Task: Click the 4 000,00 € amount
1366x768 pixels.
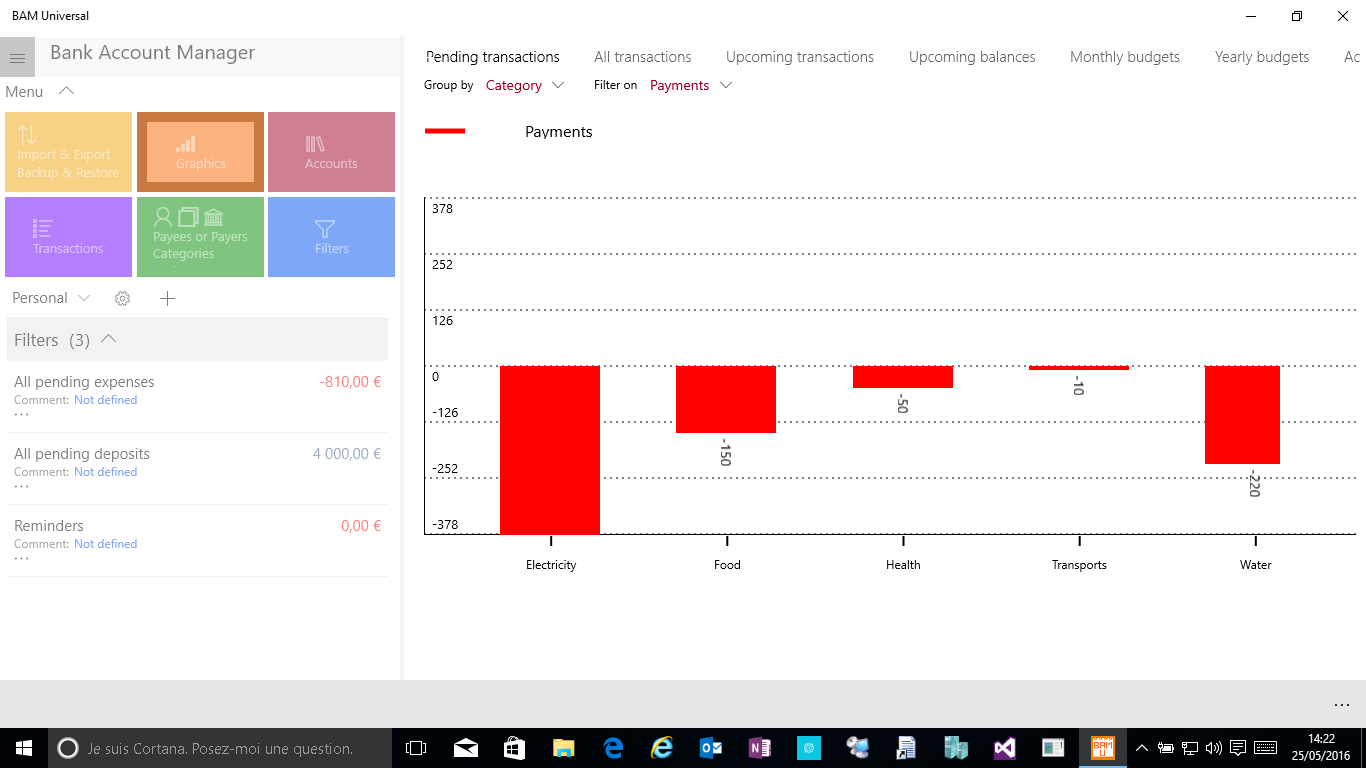Action: [347, 454]
